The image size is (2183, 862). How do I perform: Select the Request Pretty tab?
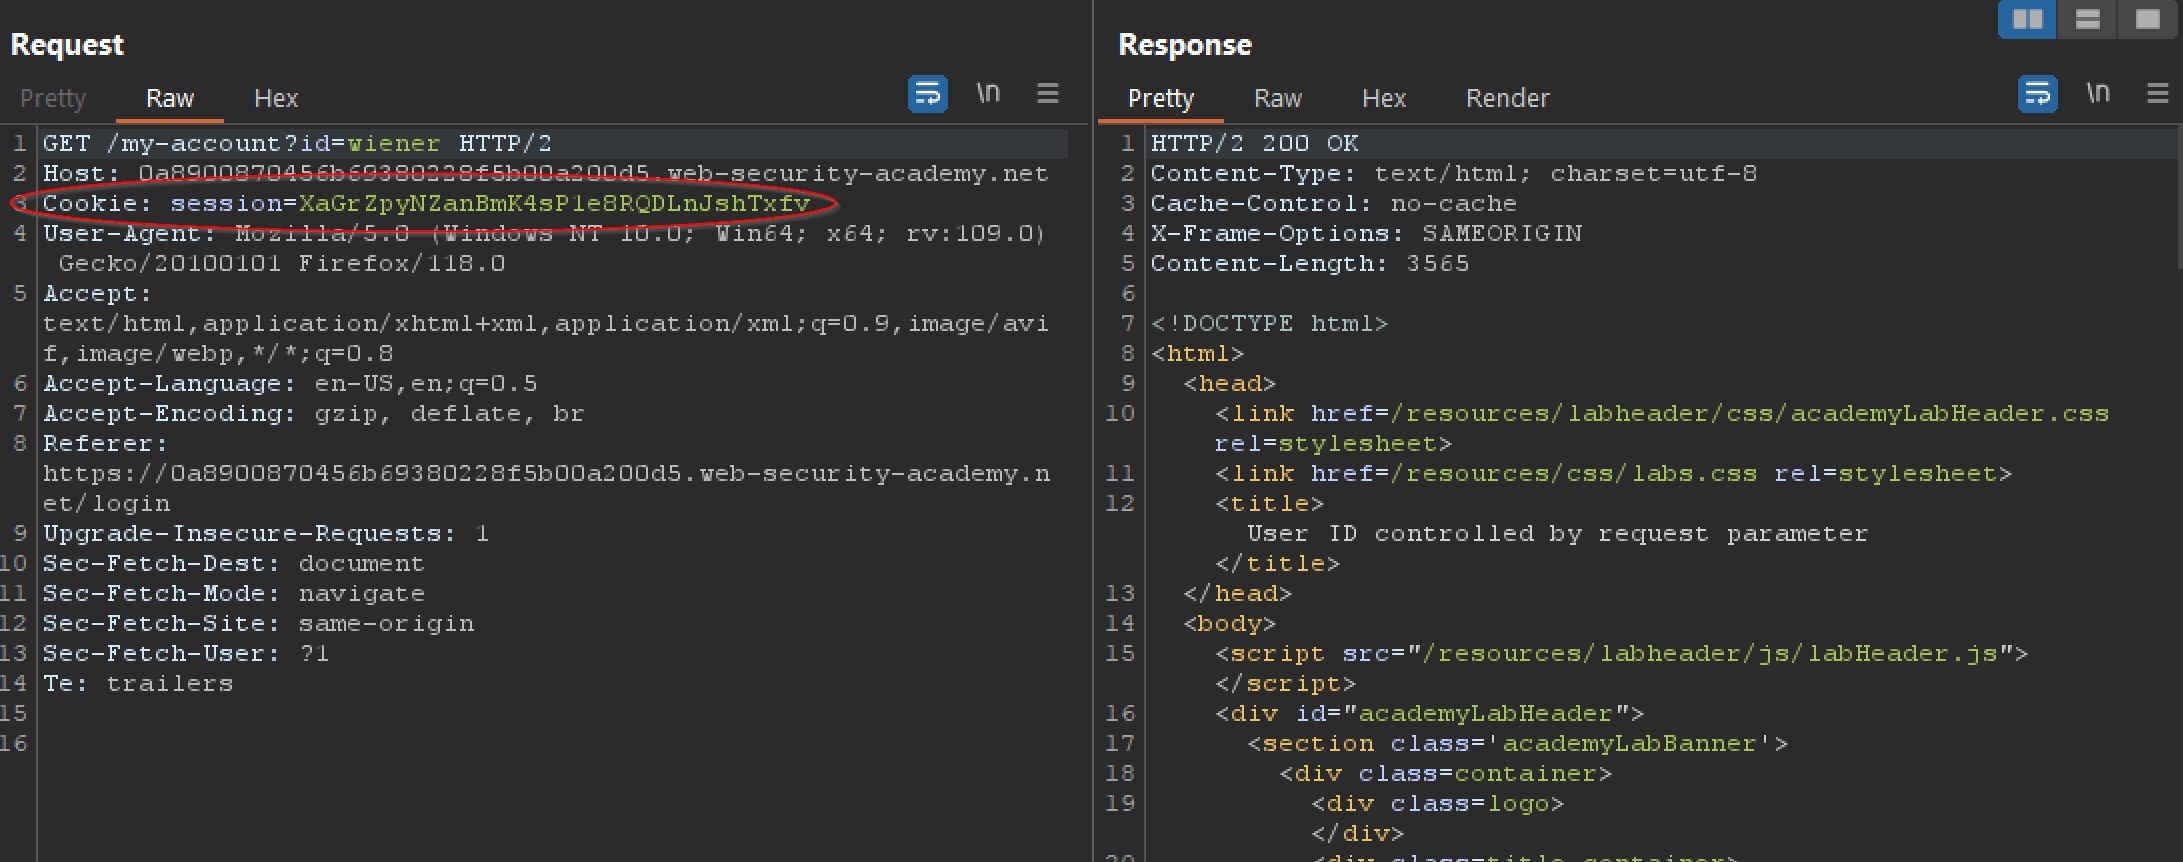click(x=53, y=98)
